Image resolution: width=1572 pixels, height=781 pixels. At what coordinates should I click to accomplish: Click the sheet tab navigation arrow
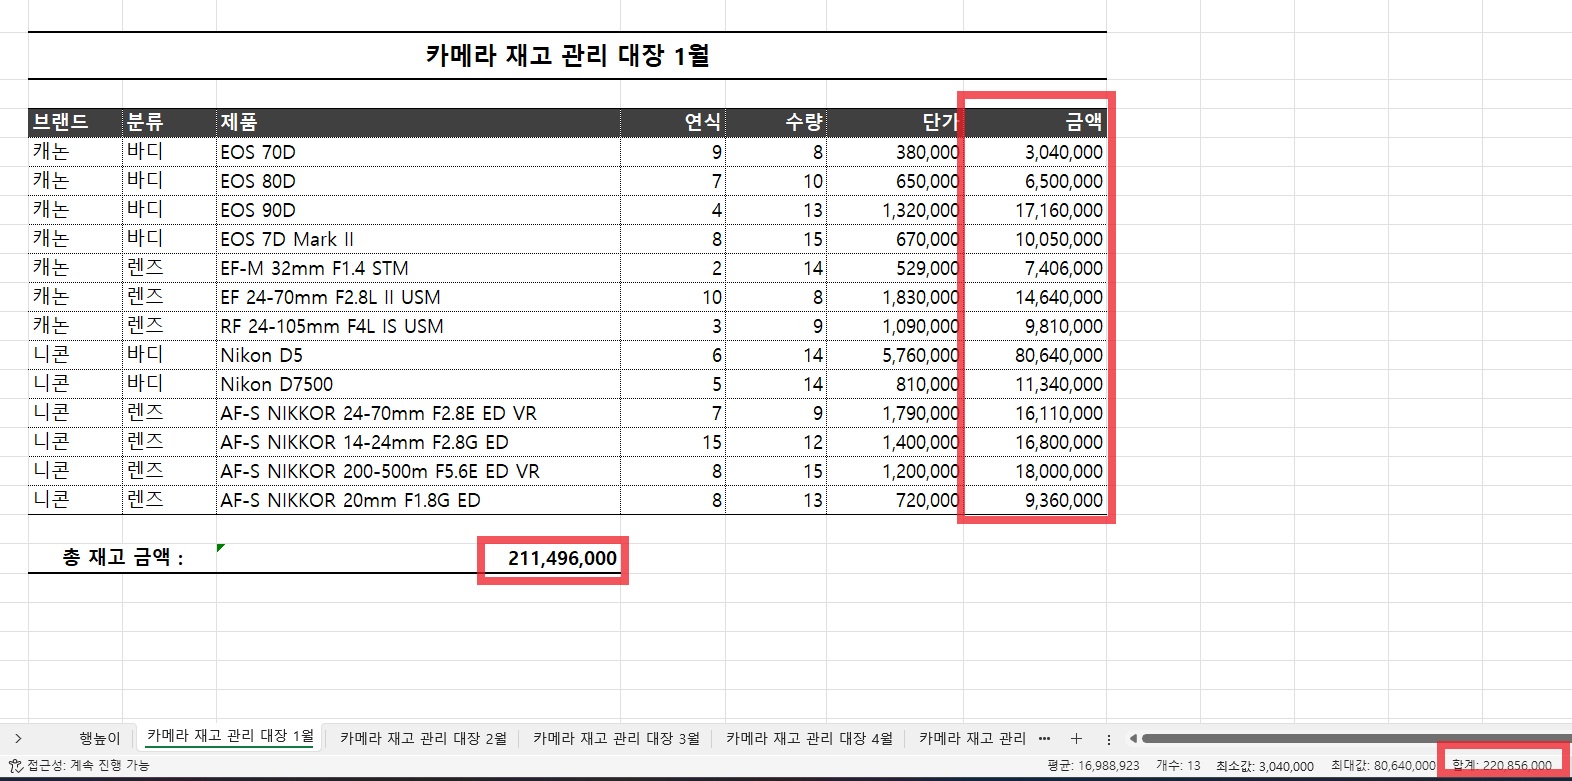[x=18, y=738]
